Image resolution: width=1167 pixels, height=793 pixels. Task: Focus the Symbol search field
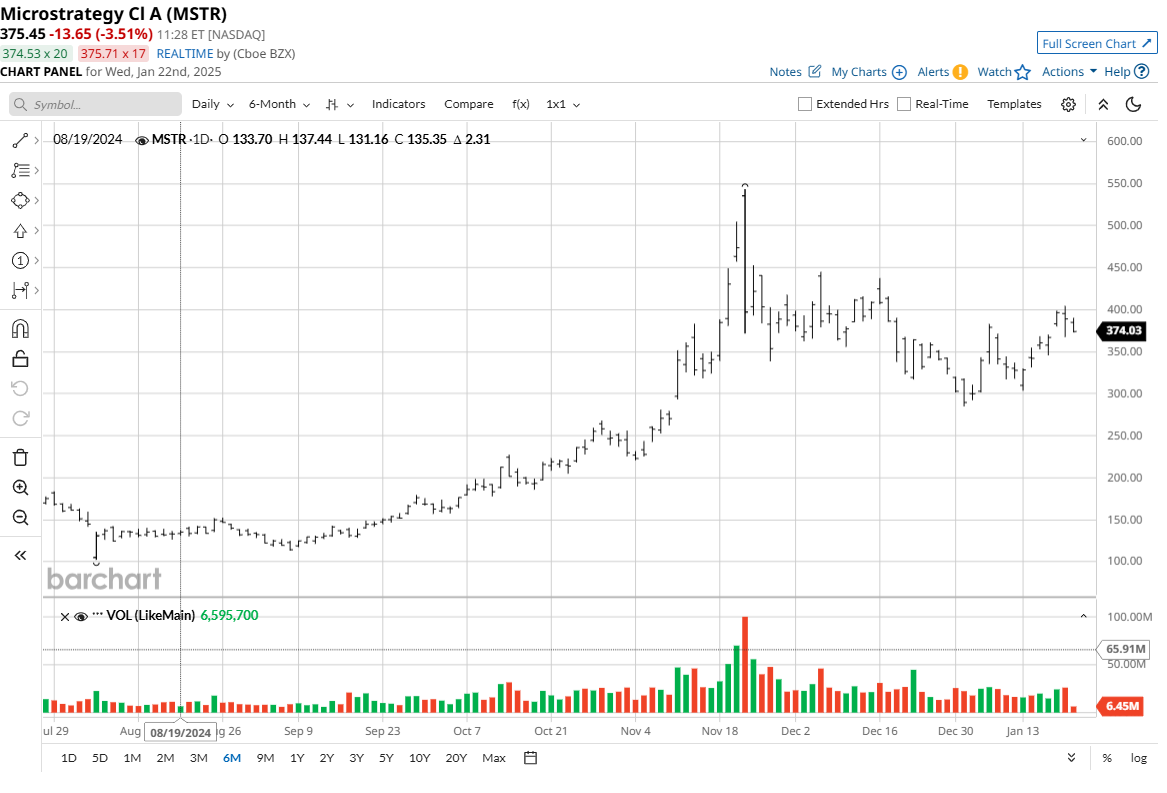pos(95,104)
